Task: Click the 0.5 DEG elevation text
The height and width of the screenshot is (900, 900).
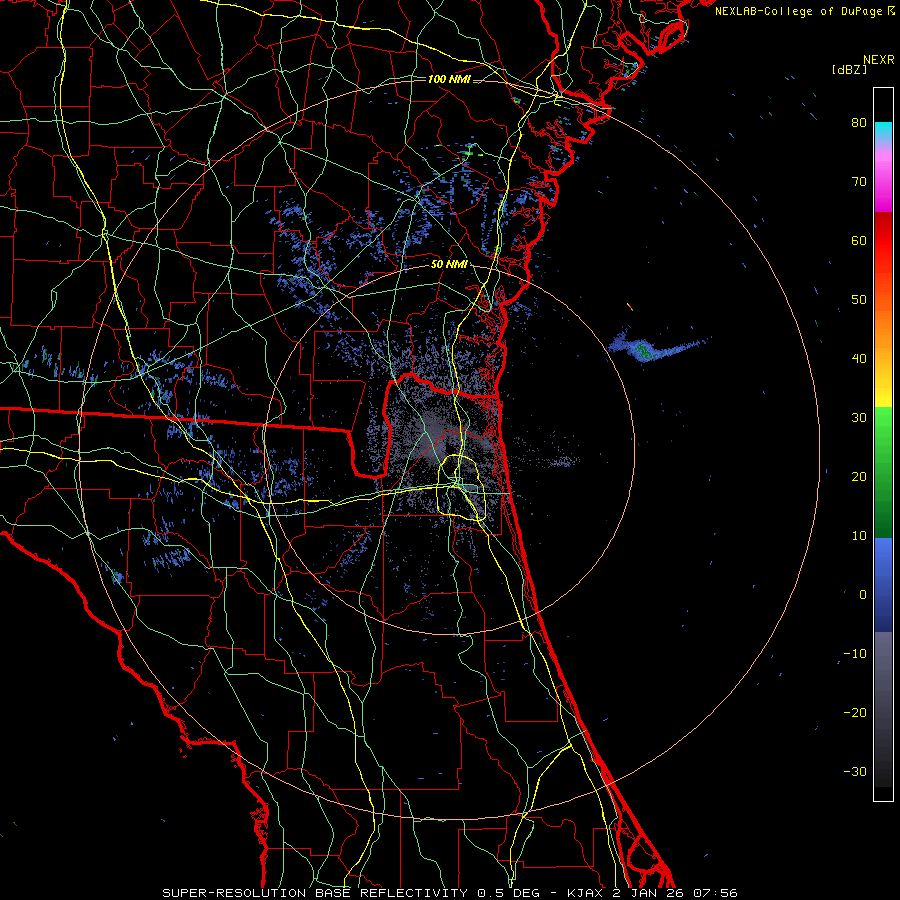Action: pos(509,893)
